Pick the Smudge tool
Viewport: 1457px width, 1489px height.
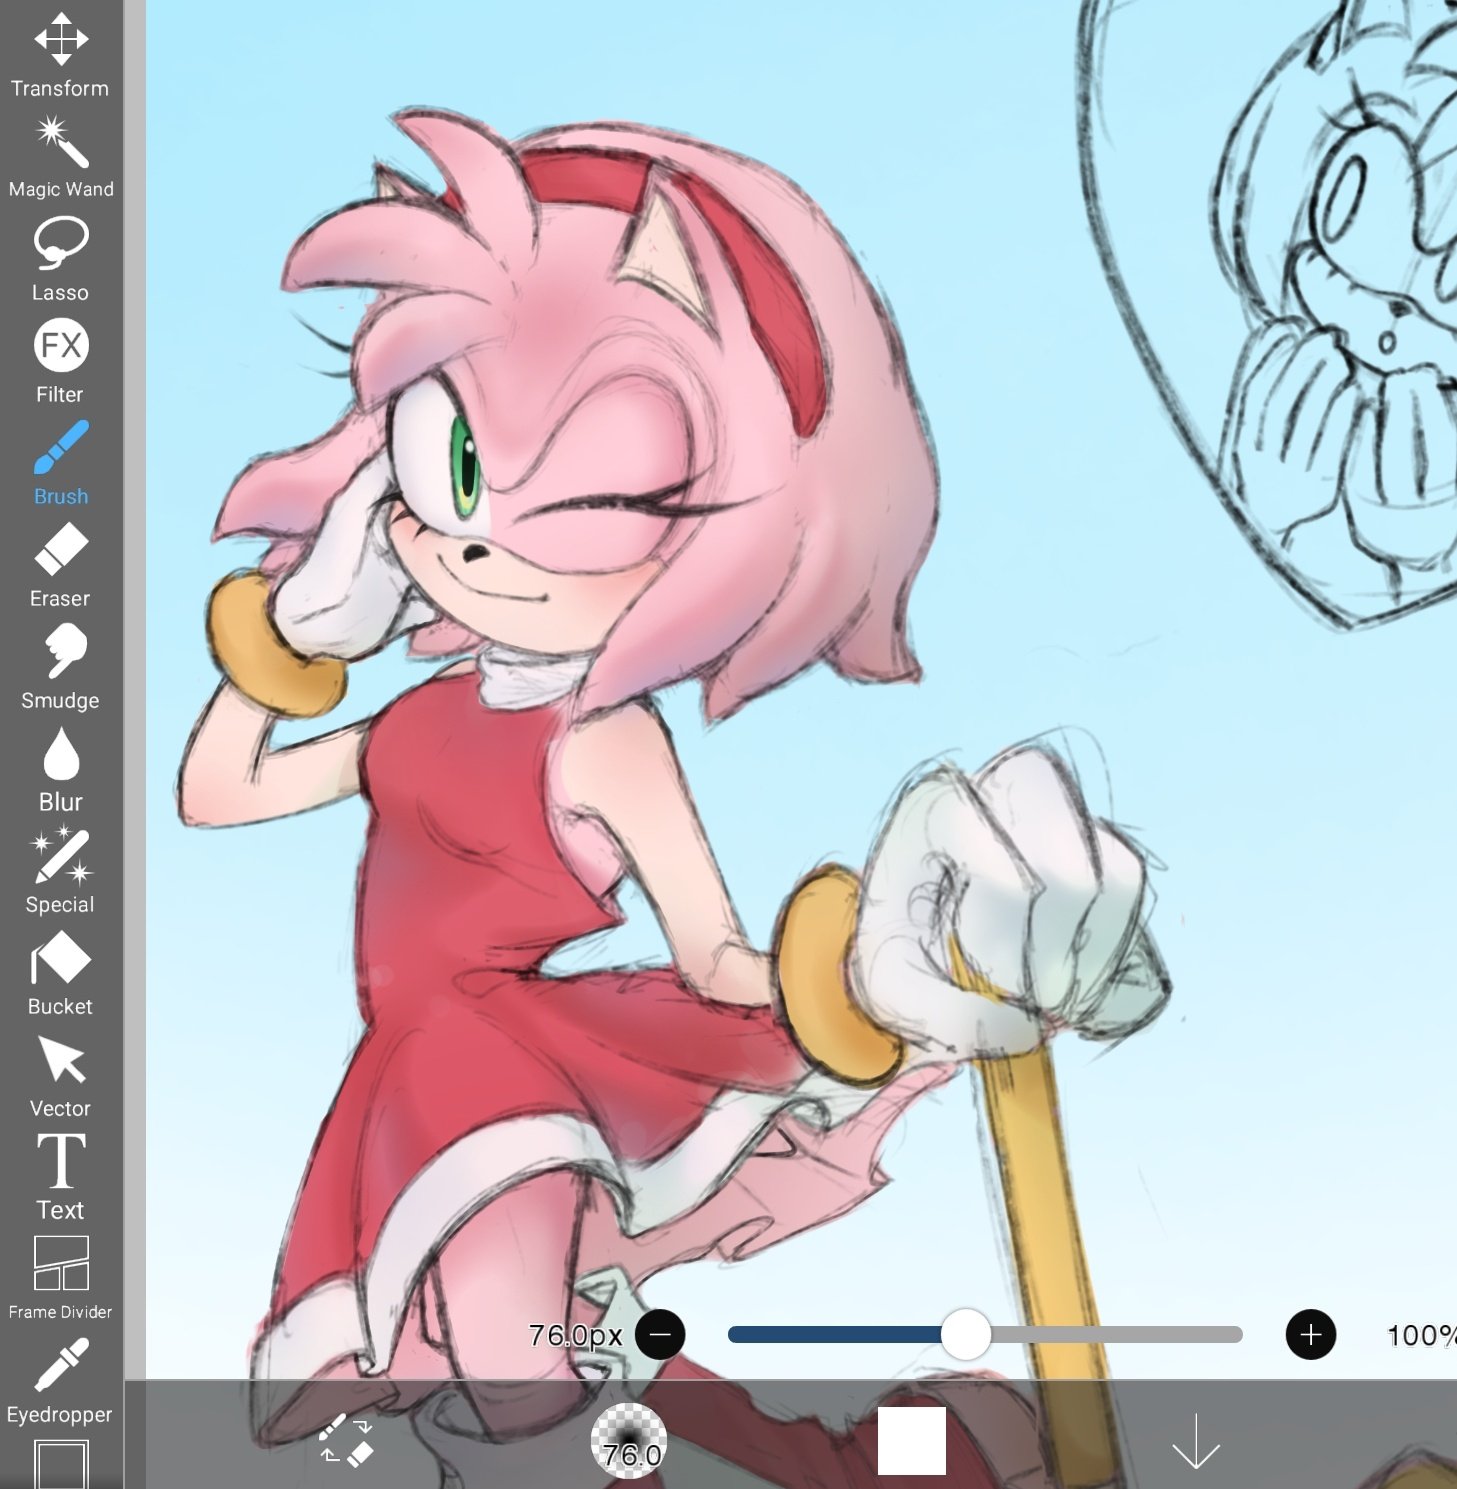click(x=61, y=668)
